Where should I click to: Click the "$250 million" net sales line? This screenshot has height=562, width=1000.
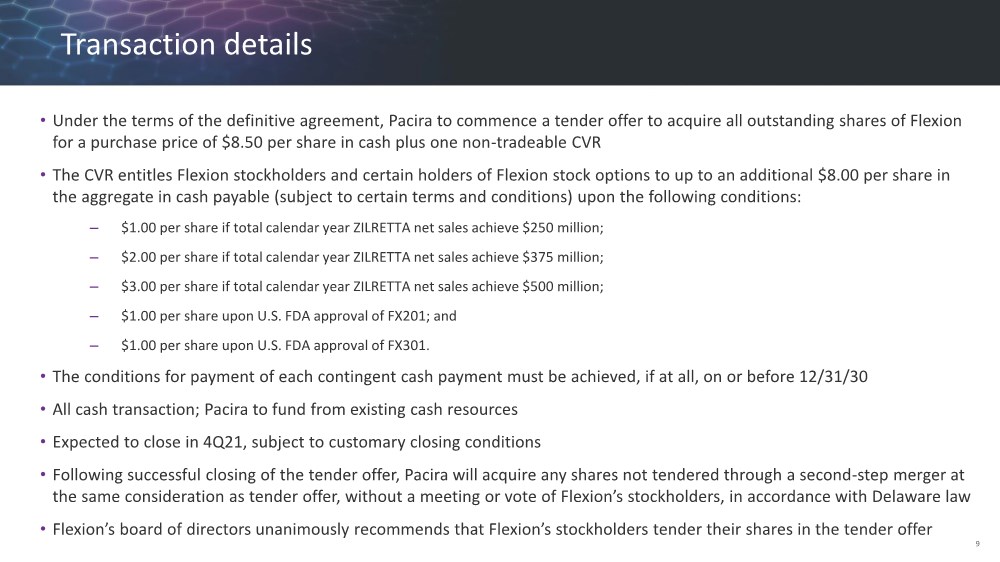pos(362,228)
